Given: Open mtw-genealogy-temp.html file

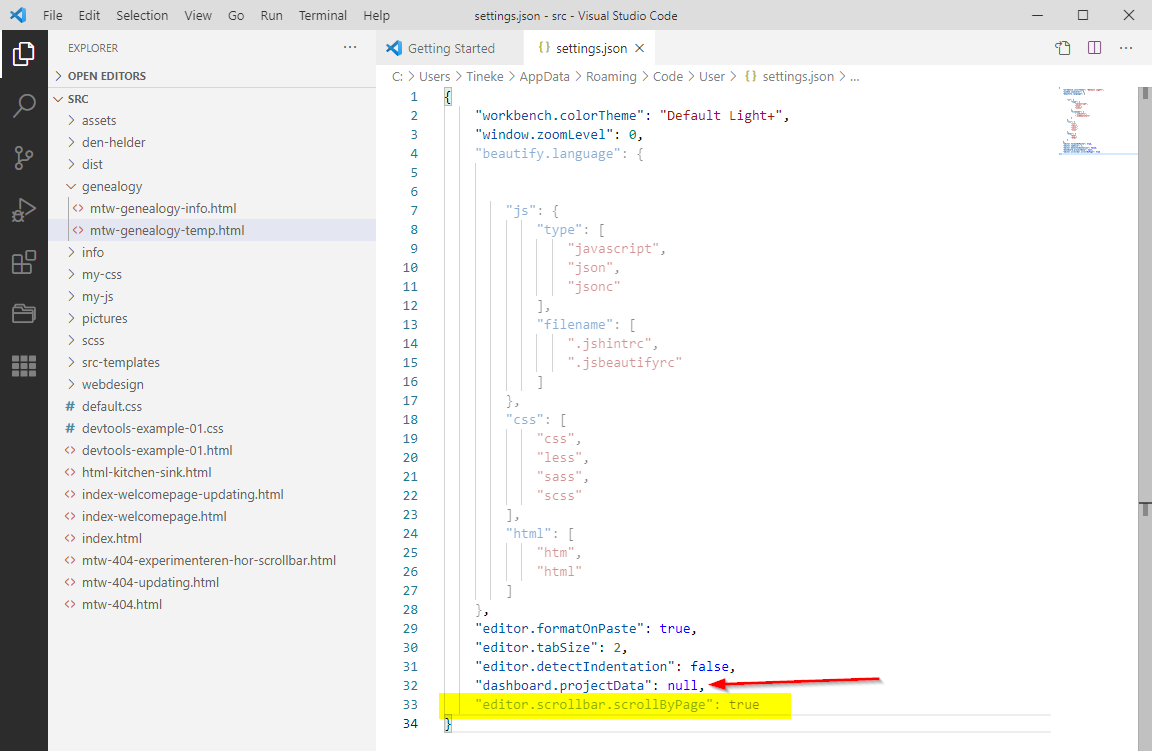Looking at the screenshot, I should pos(212,231).
